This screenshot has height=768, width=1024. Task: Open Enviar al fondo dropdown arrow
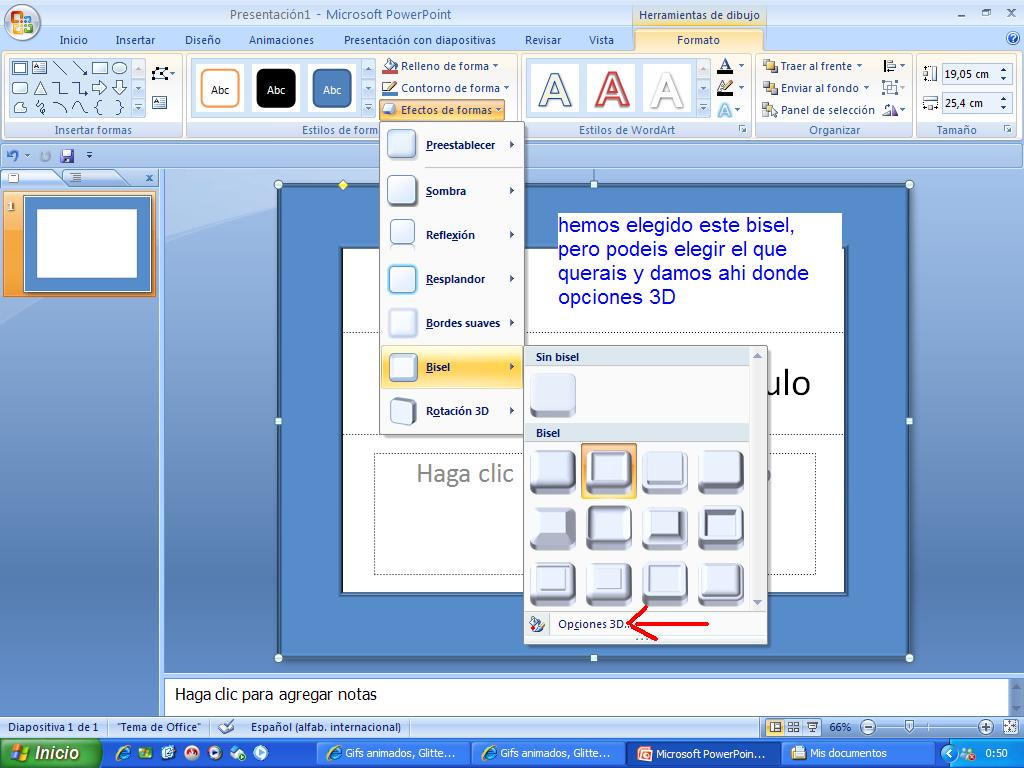point(867,88)
